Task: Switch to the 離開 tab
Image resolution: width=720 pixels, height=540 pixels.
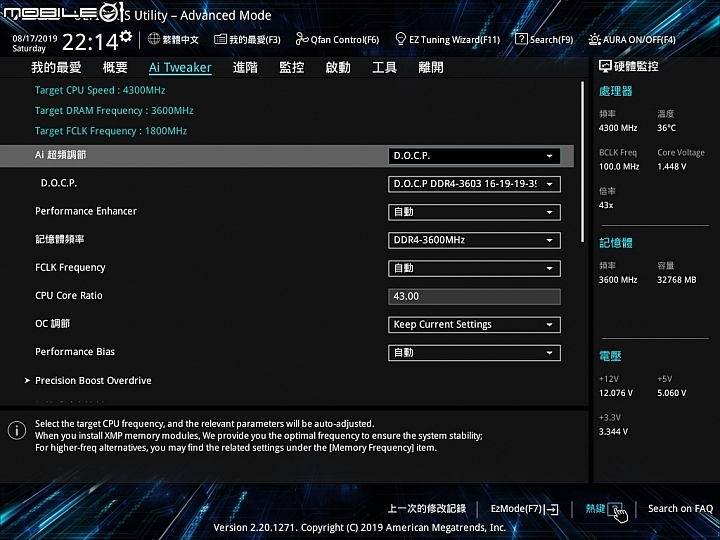Action: (431, 68)
